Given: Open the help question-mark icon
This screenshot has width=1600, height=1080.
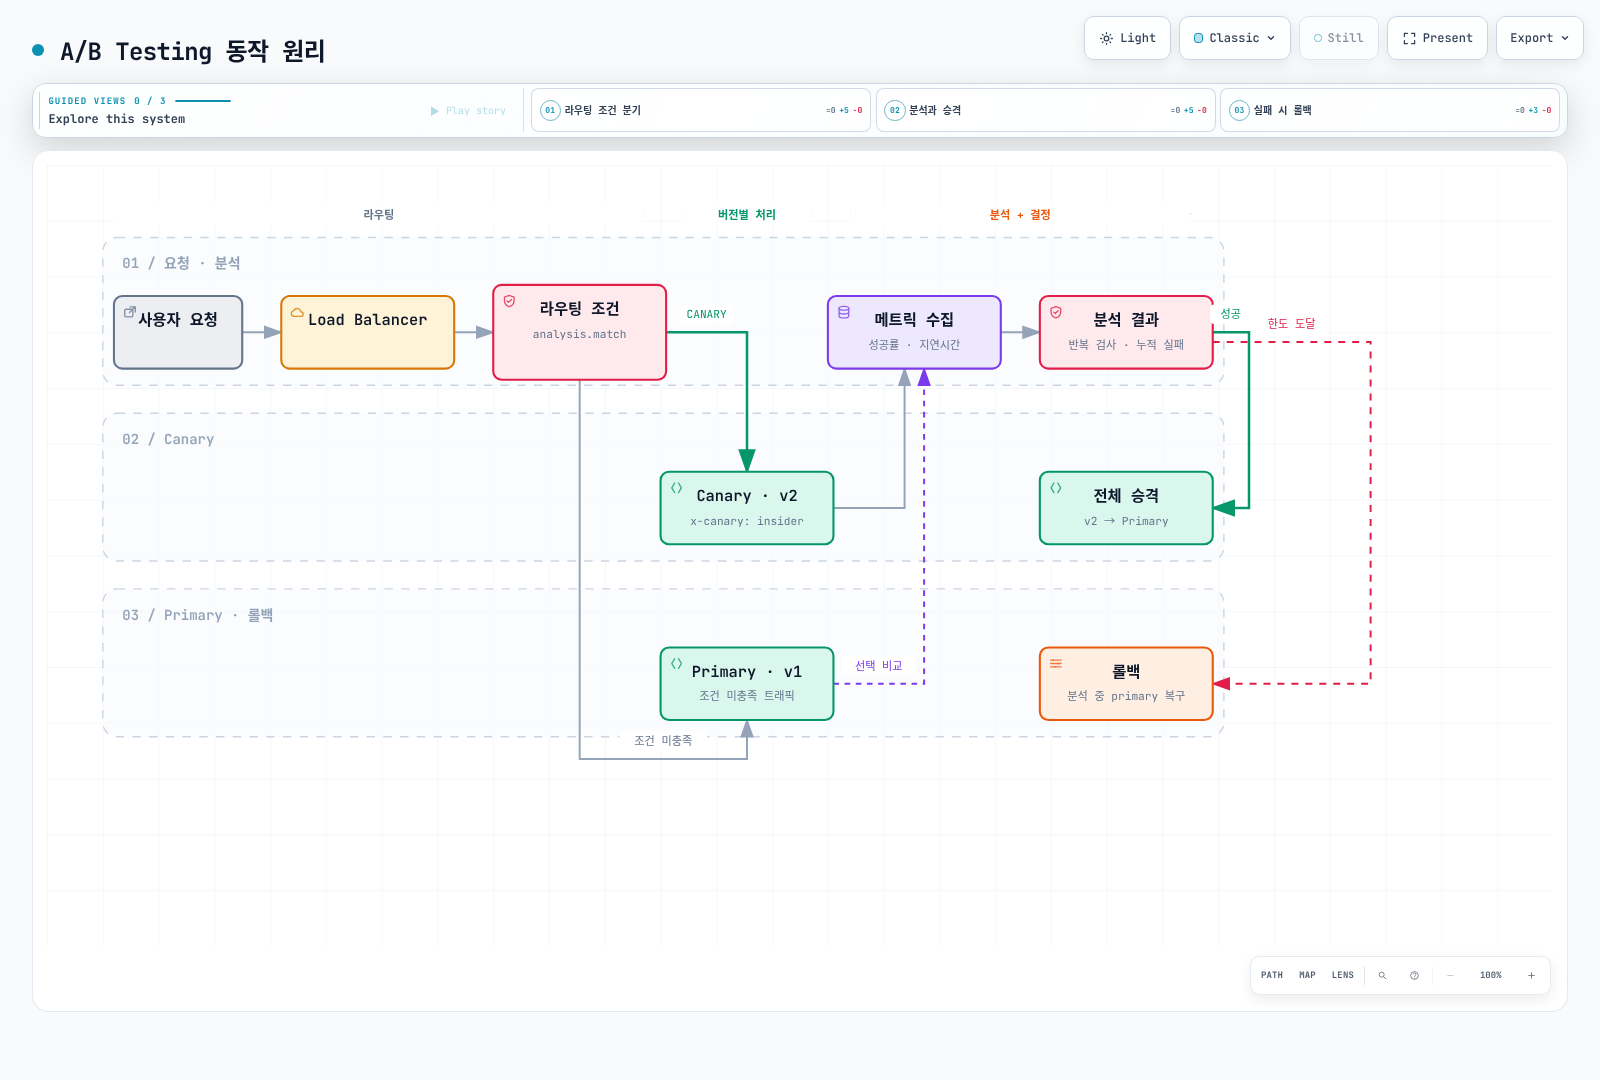Looking at the screenshot, I should (x=1414, y=975).
